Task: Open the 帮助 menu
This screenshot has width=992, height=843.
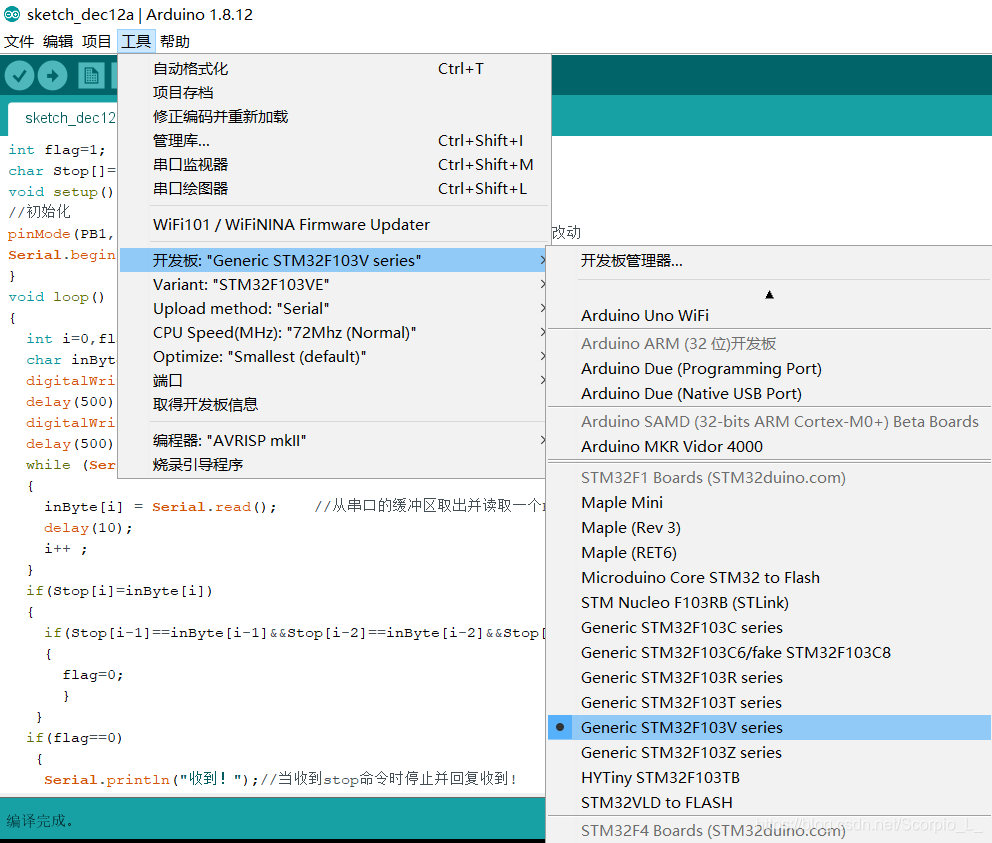Action: [x=175, y=42]
